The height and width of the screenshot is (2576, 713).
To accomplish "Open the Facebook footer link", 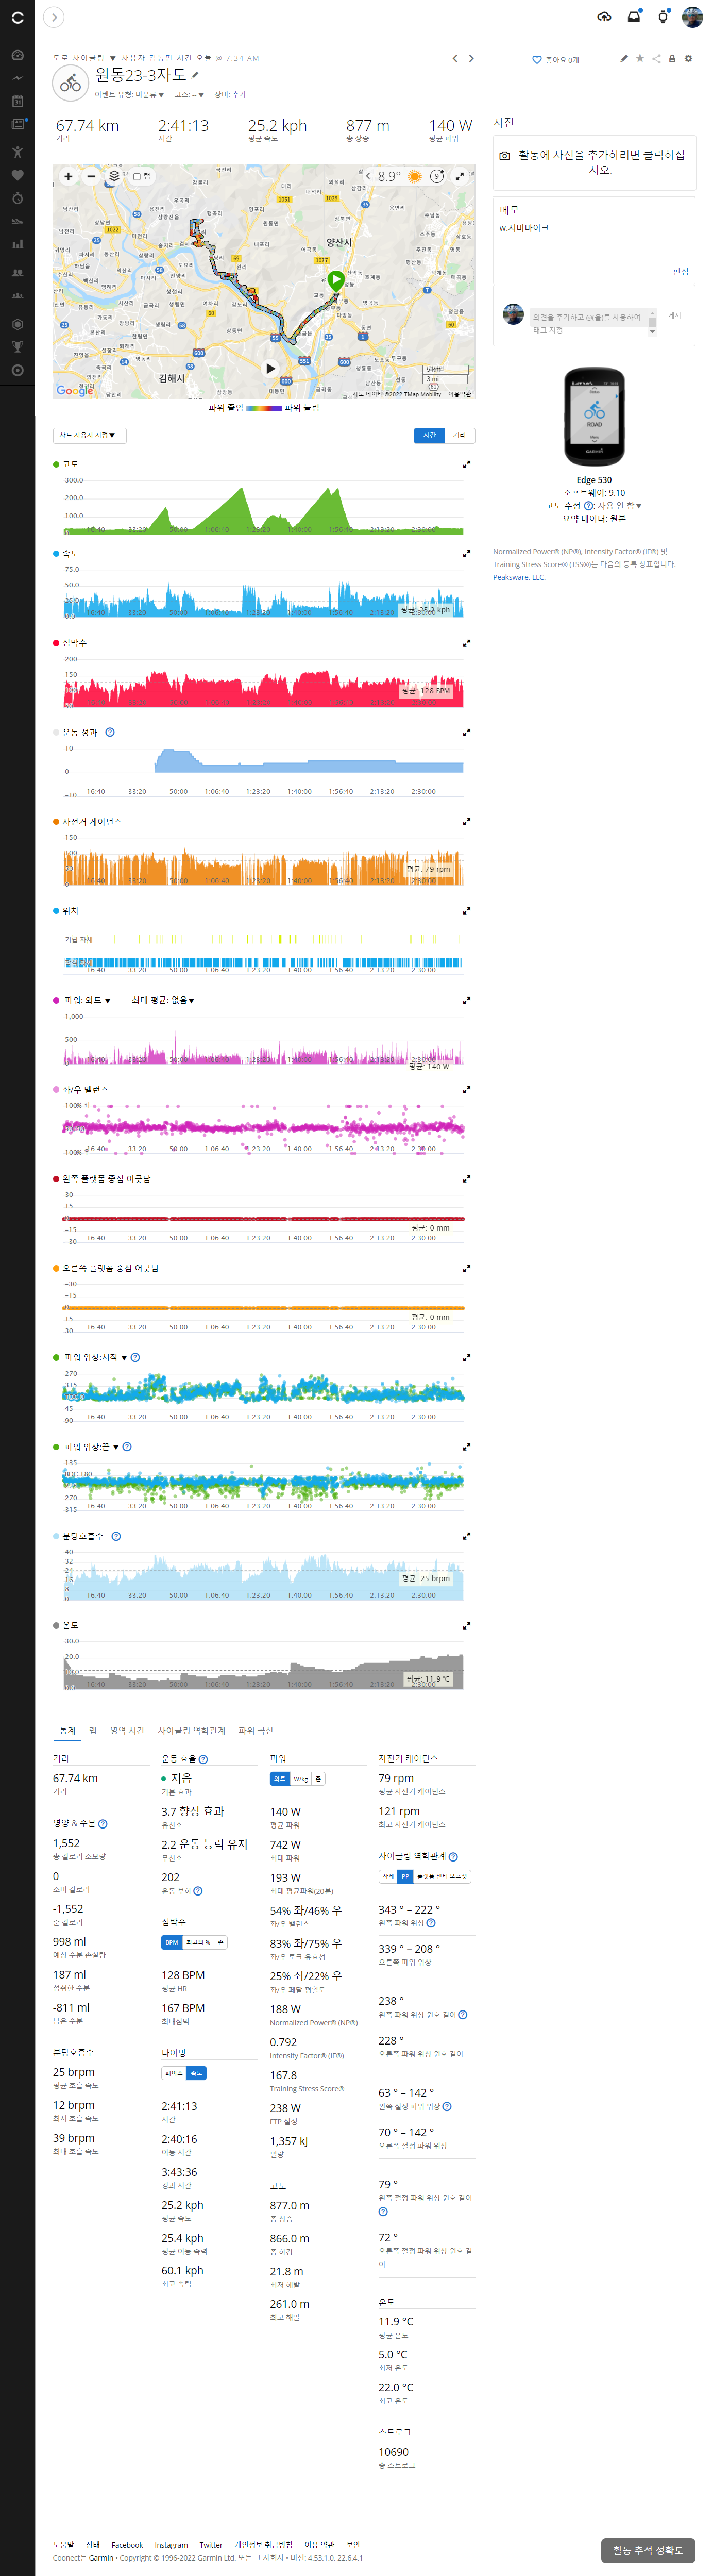I will [x=127, y=2546].
